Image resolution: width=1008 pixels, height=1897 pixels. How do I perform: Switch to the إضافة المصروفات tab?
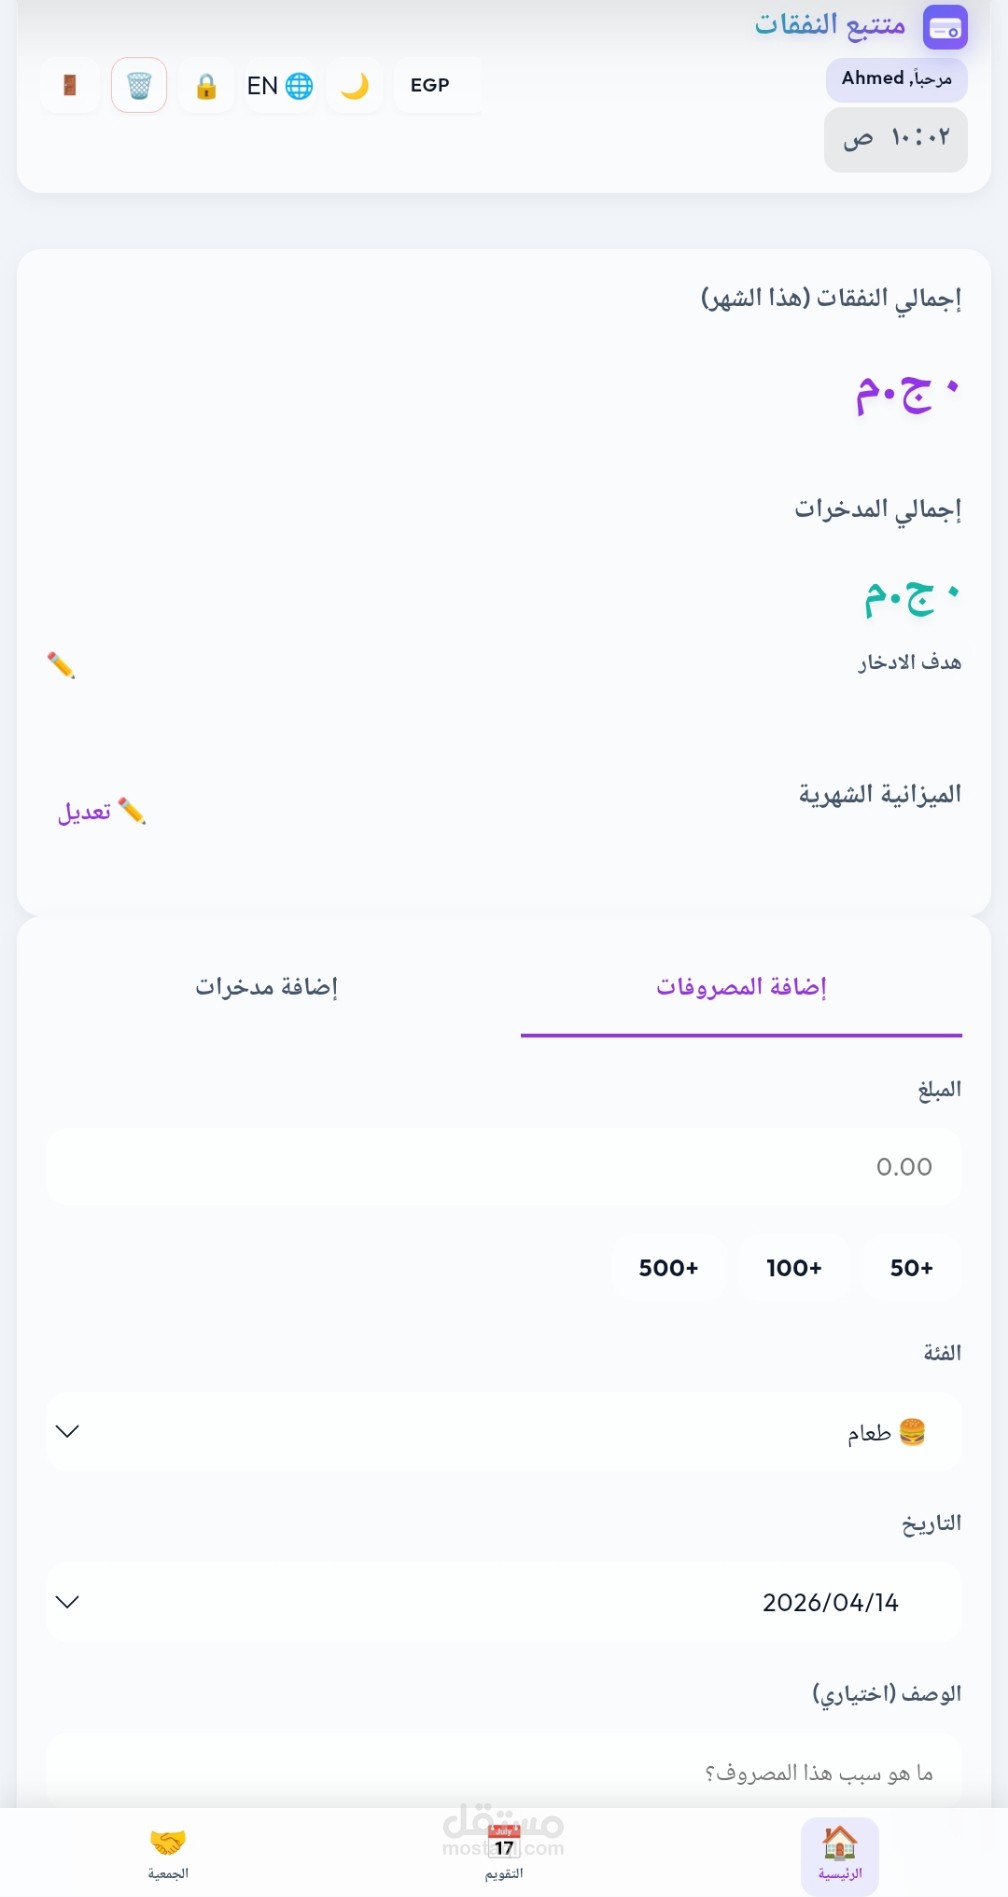coord(741,987)
